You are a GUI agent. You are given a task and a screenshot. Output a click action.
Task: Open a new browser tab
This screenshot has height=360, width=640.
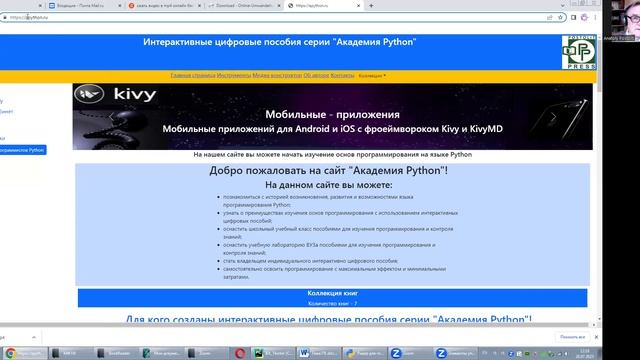(x=371, y=6)
